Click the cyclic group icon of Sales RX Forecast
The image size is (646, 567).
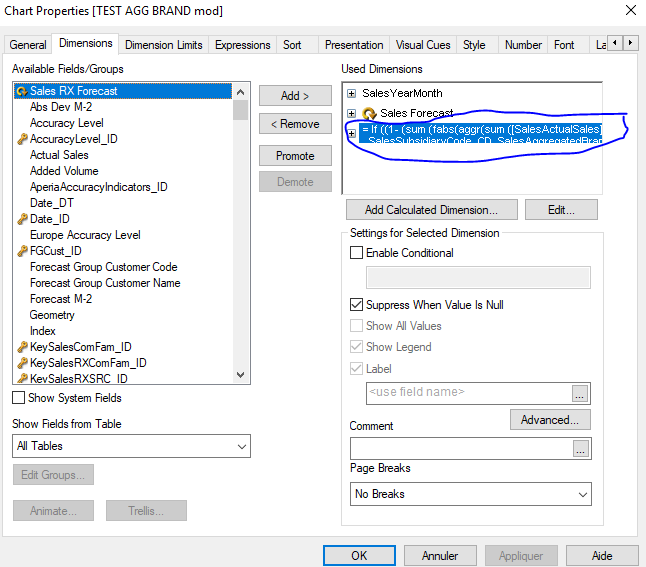[x=22, y=91]
